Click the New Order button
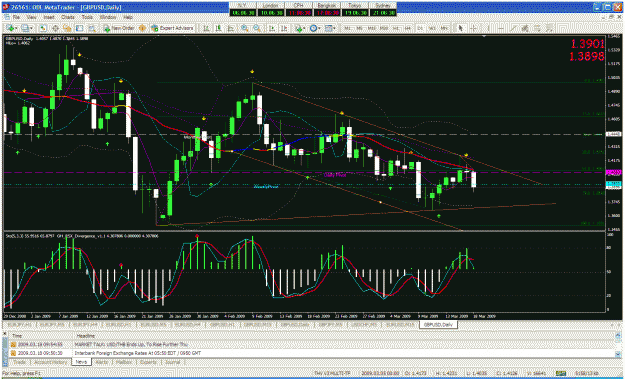 119,28
